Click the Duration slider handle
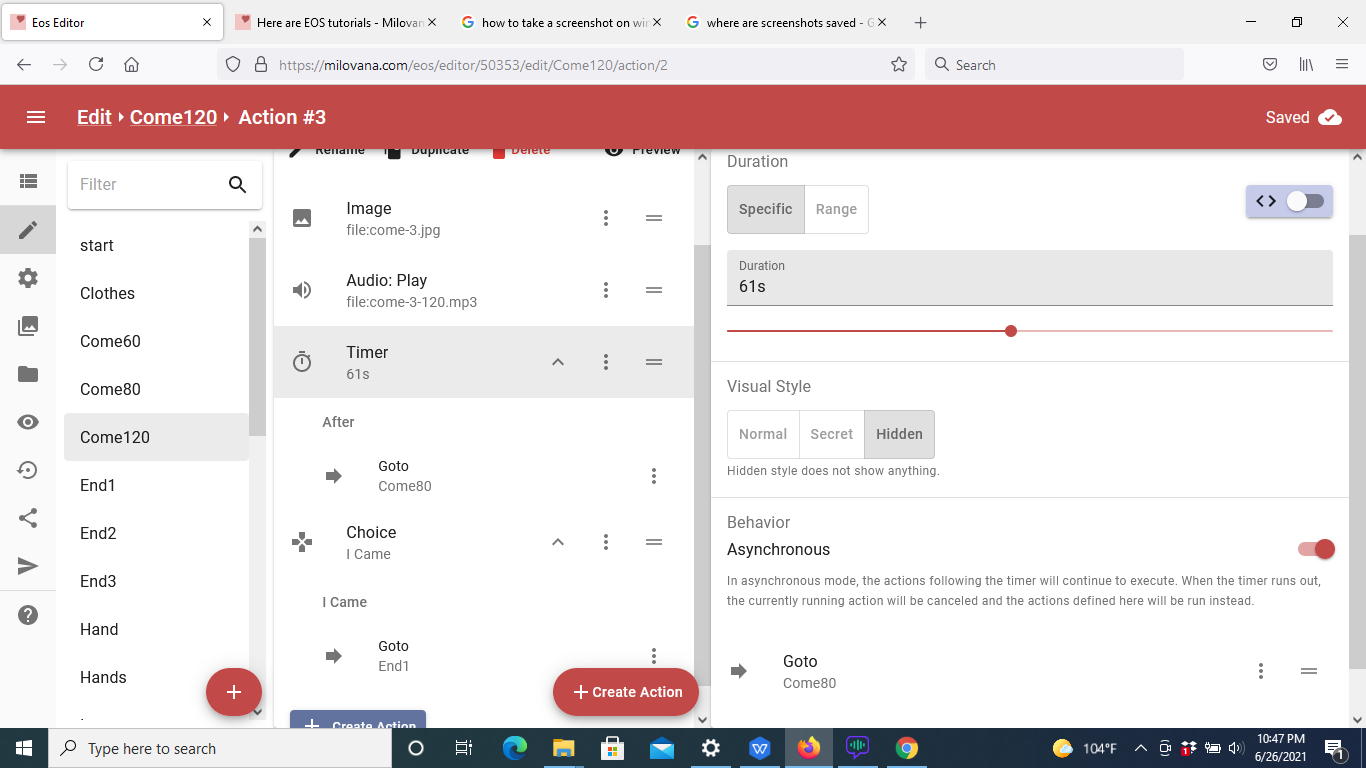1366x768 pixels. pos(1011,331)
